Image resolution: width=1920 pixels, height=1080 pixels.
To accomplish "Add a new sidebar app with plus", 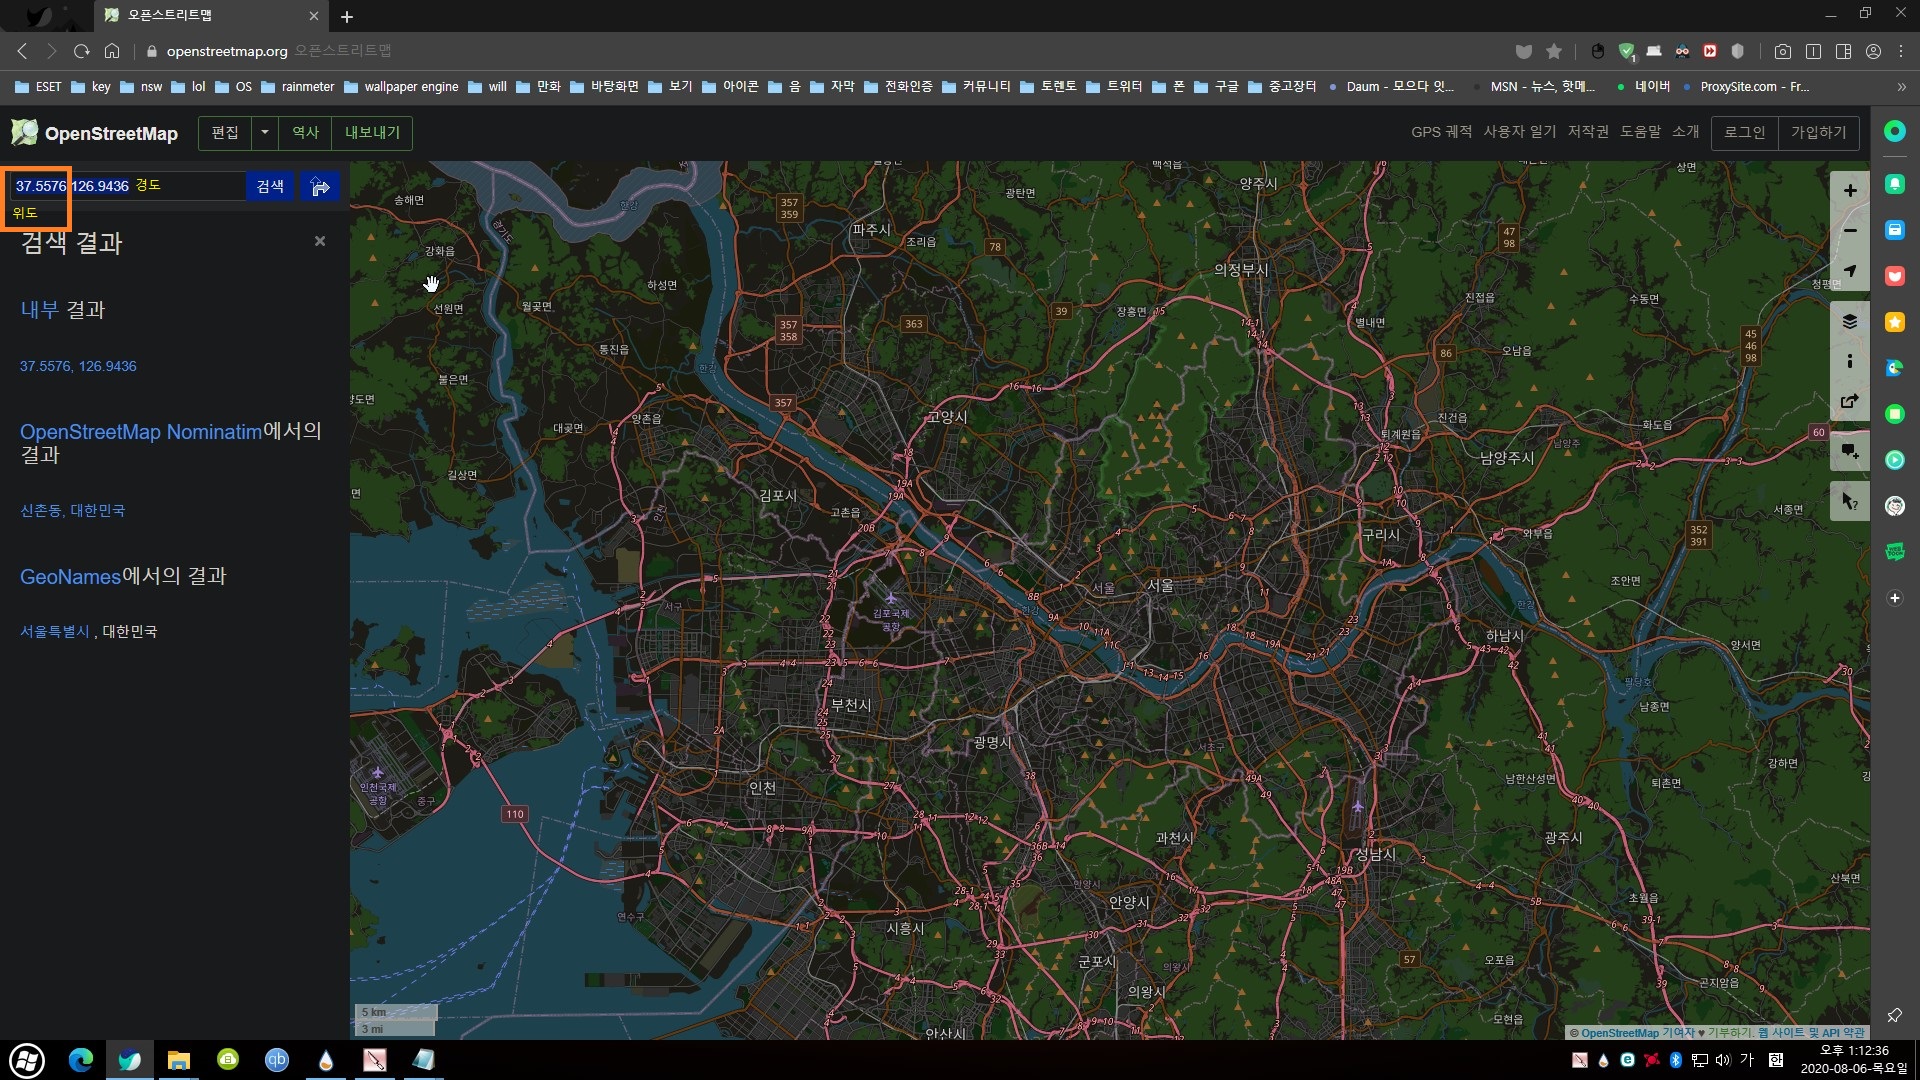I will pyautogui.click(x=1895, y=598).
